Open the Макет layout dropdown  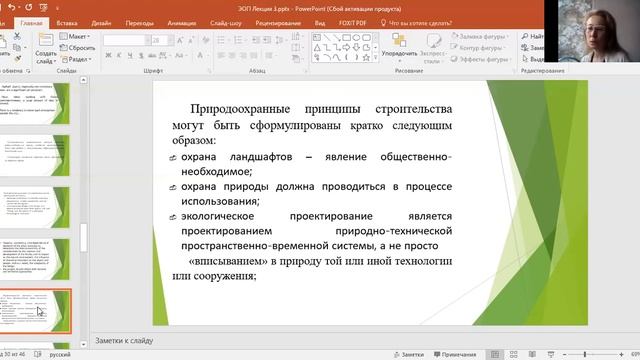click(75, 36)
